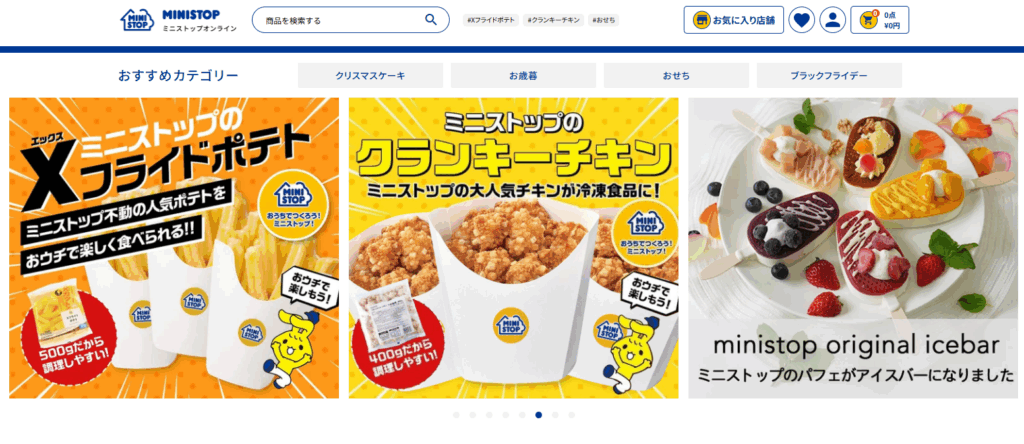Open the ministop original icebar banner
The image size is (1024, 444).
pyautogui.click(x=853, y=247)
